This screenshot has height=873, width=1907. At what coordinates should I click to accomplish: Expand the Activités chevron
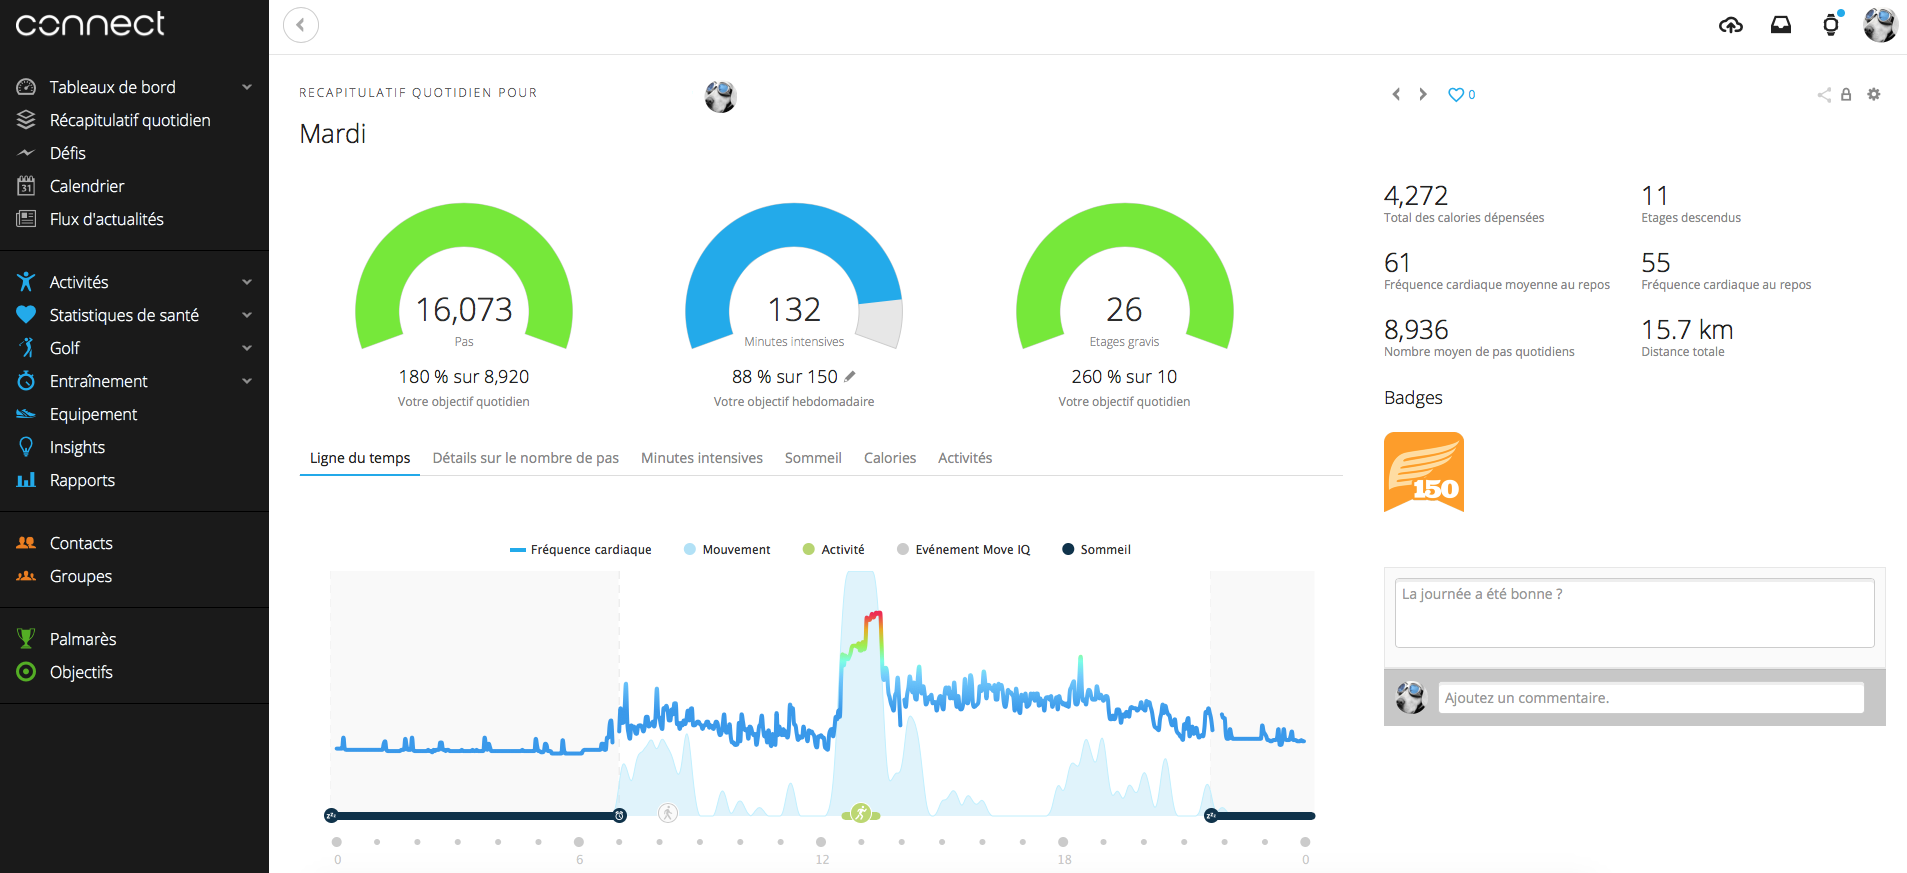point(247,282)
